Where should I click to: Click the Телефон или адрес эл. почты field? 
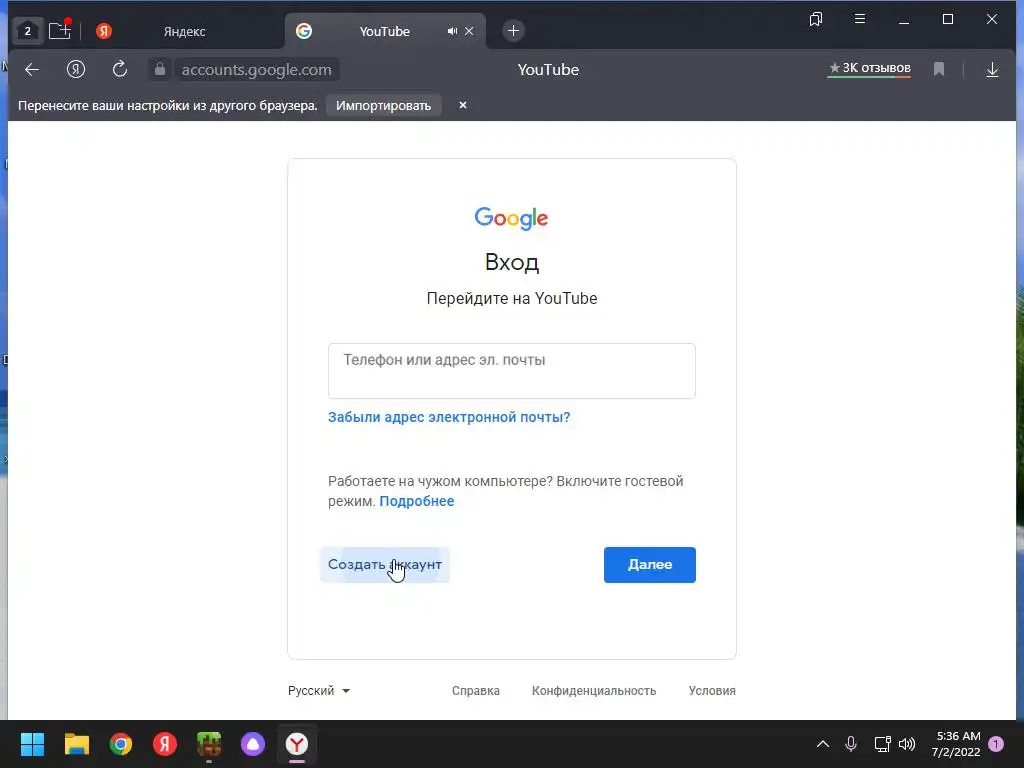click(511, 371)
